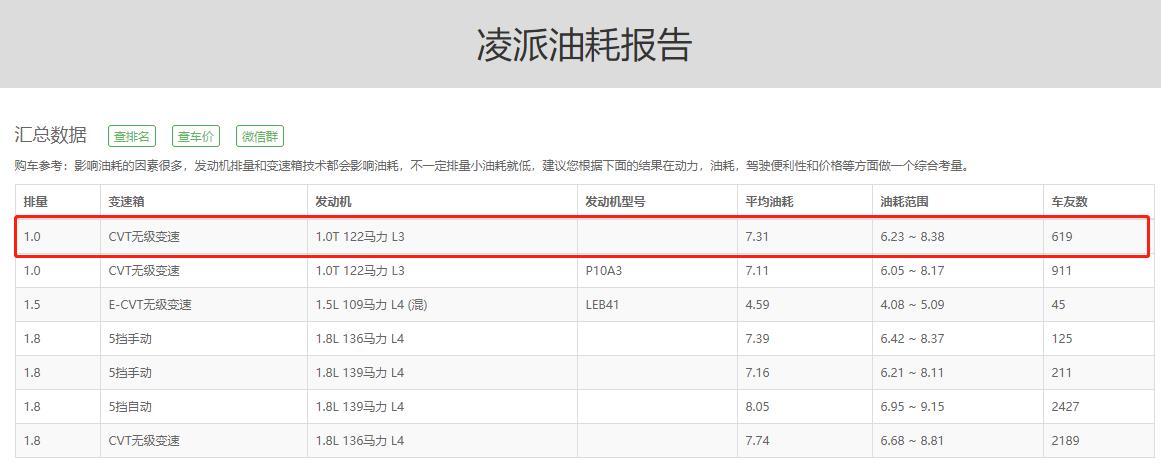
Task: Click CVT无级变速 in the 2189-owner row
Action: [x=144, y=441]
